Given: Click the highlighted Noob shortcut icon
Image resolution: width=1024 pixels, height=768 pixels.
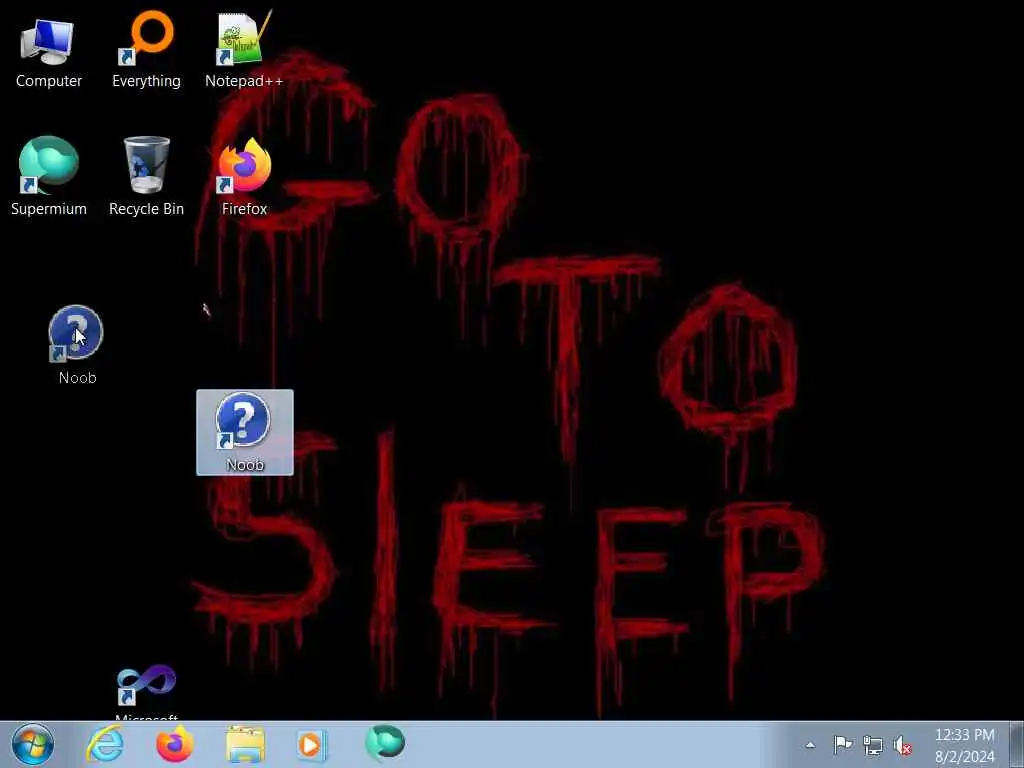Looking at the screenshot, I should [x=244, y=432].
